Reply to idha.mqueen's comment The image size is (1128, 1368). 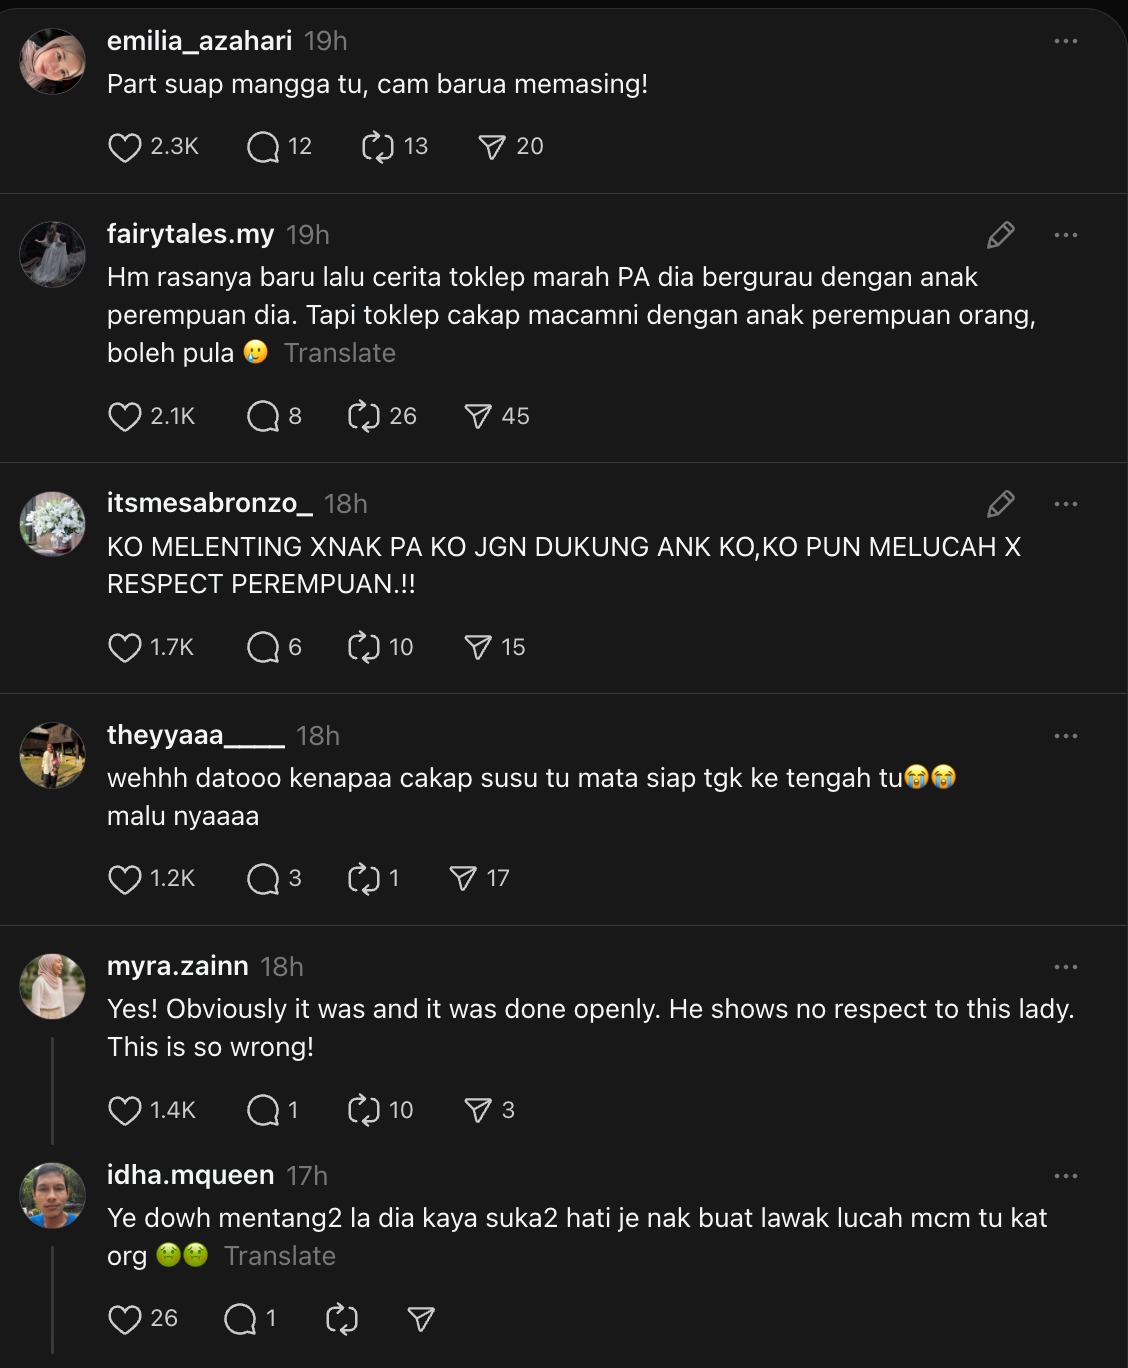(x=241, y=1319)
